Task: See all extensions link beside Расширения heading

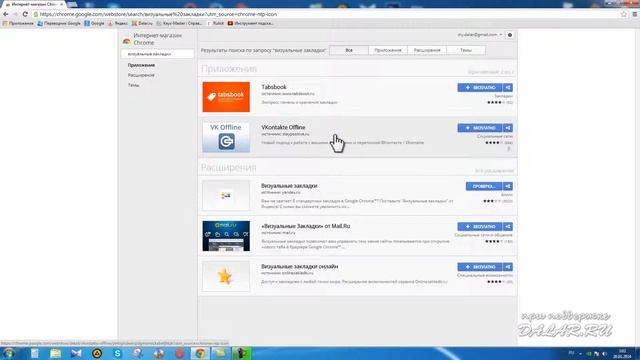Action: 494,171
